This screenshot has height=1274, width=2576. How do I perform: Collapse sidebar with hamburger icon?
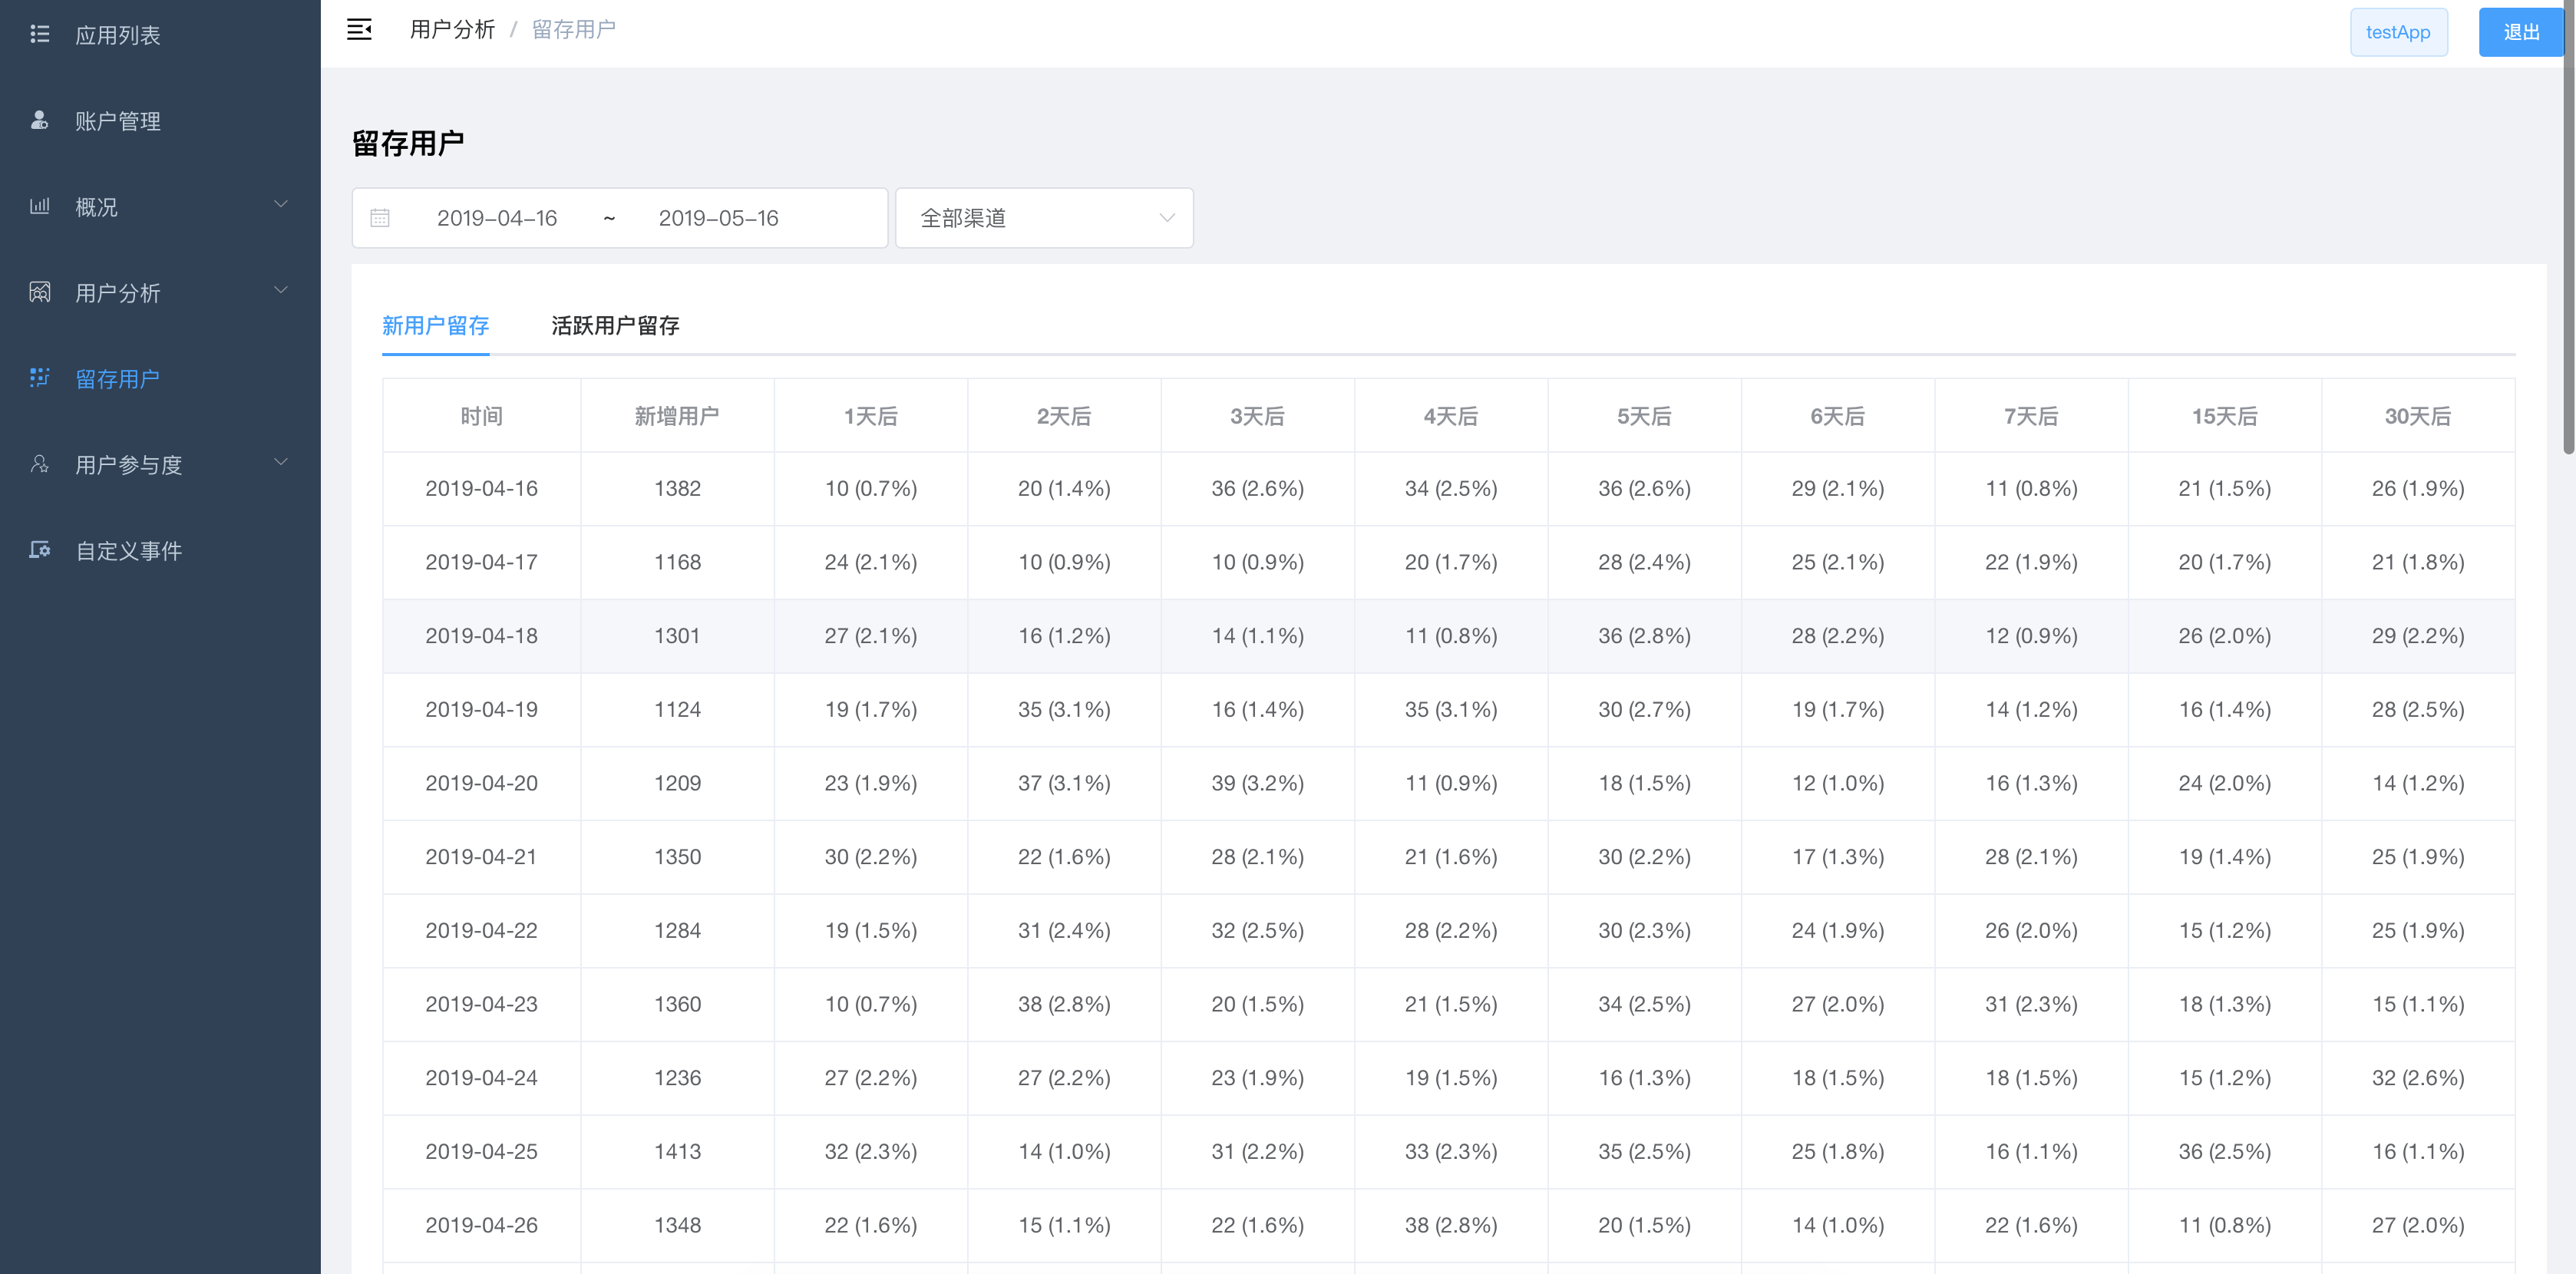coord(359,30)
